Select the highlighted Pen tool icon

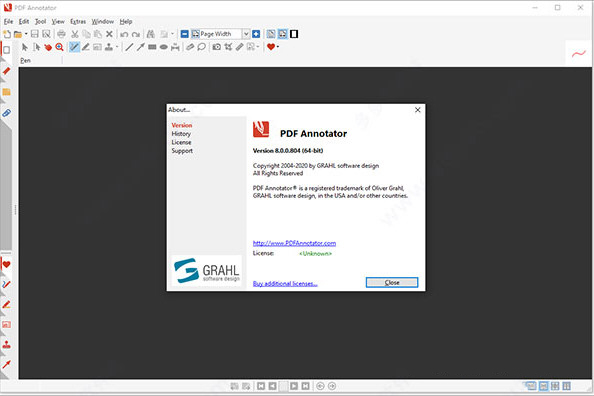[74, 47]
